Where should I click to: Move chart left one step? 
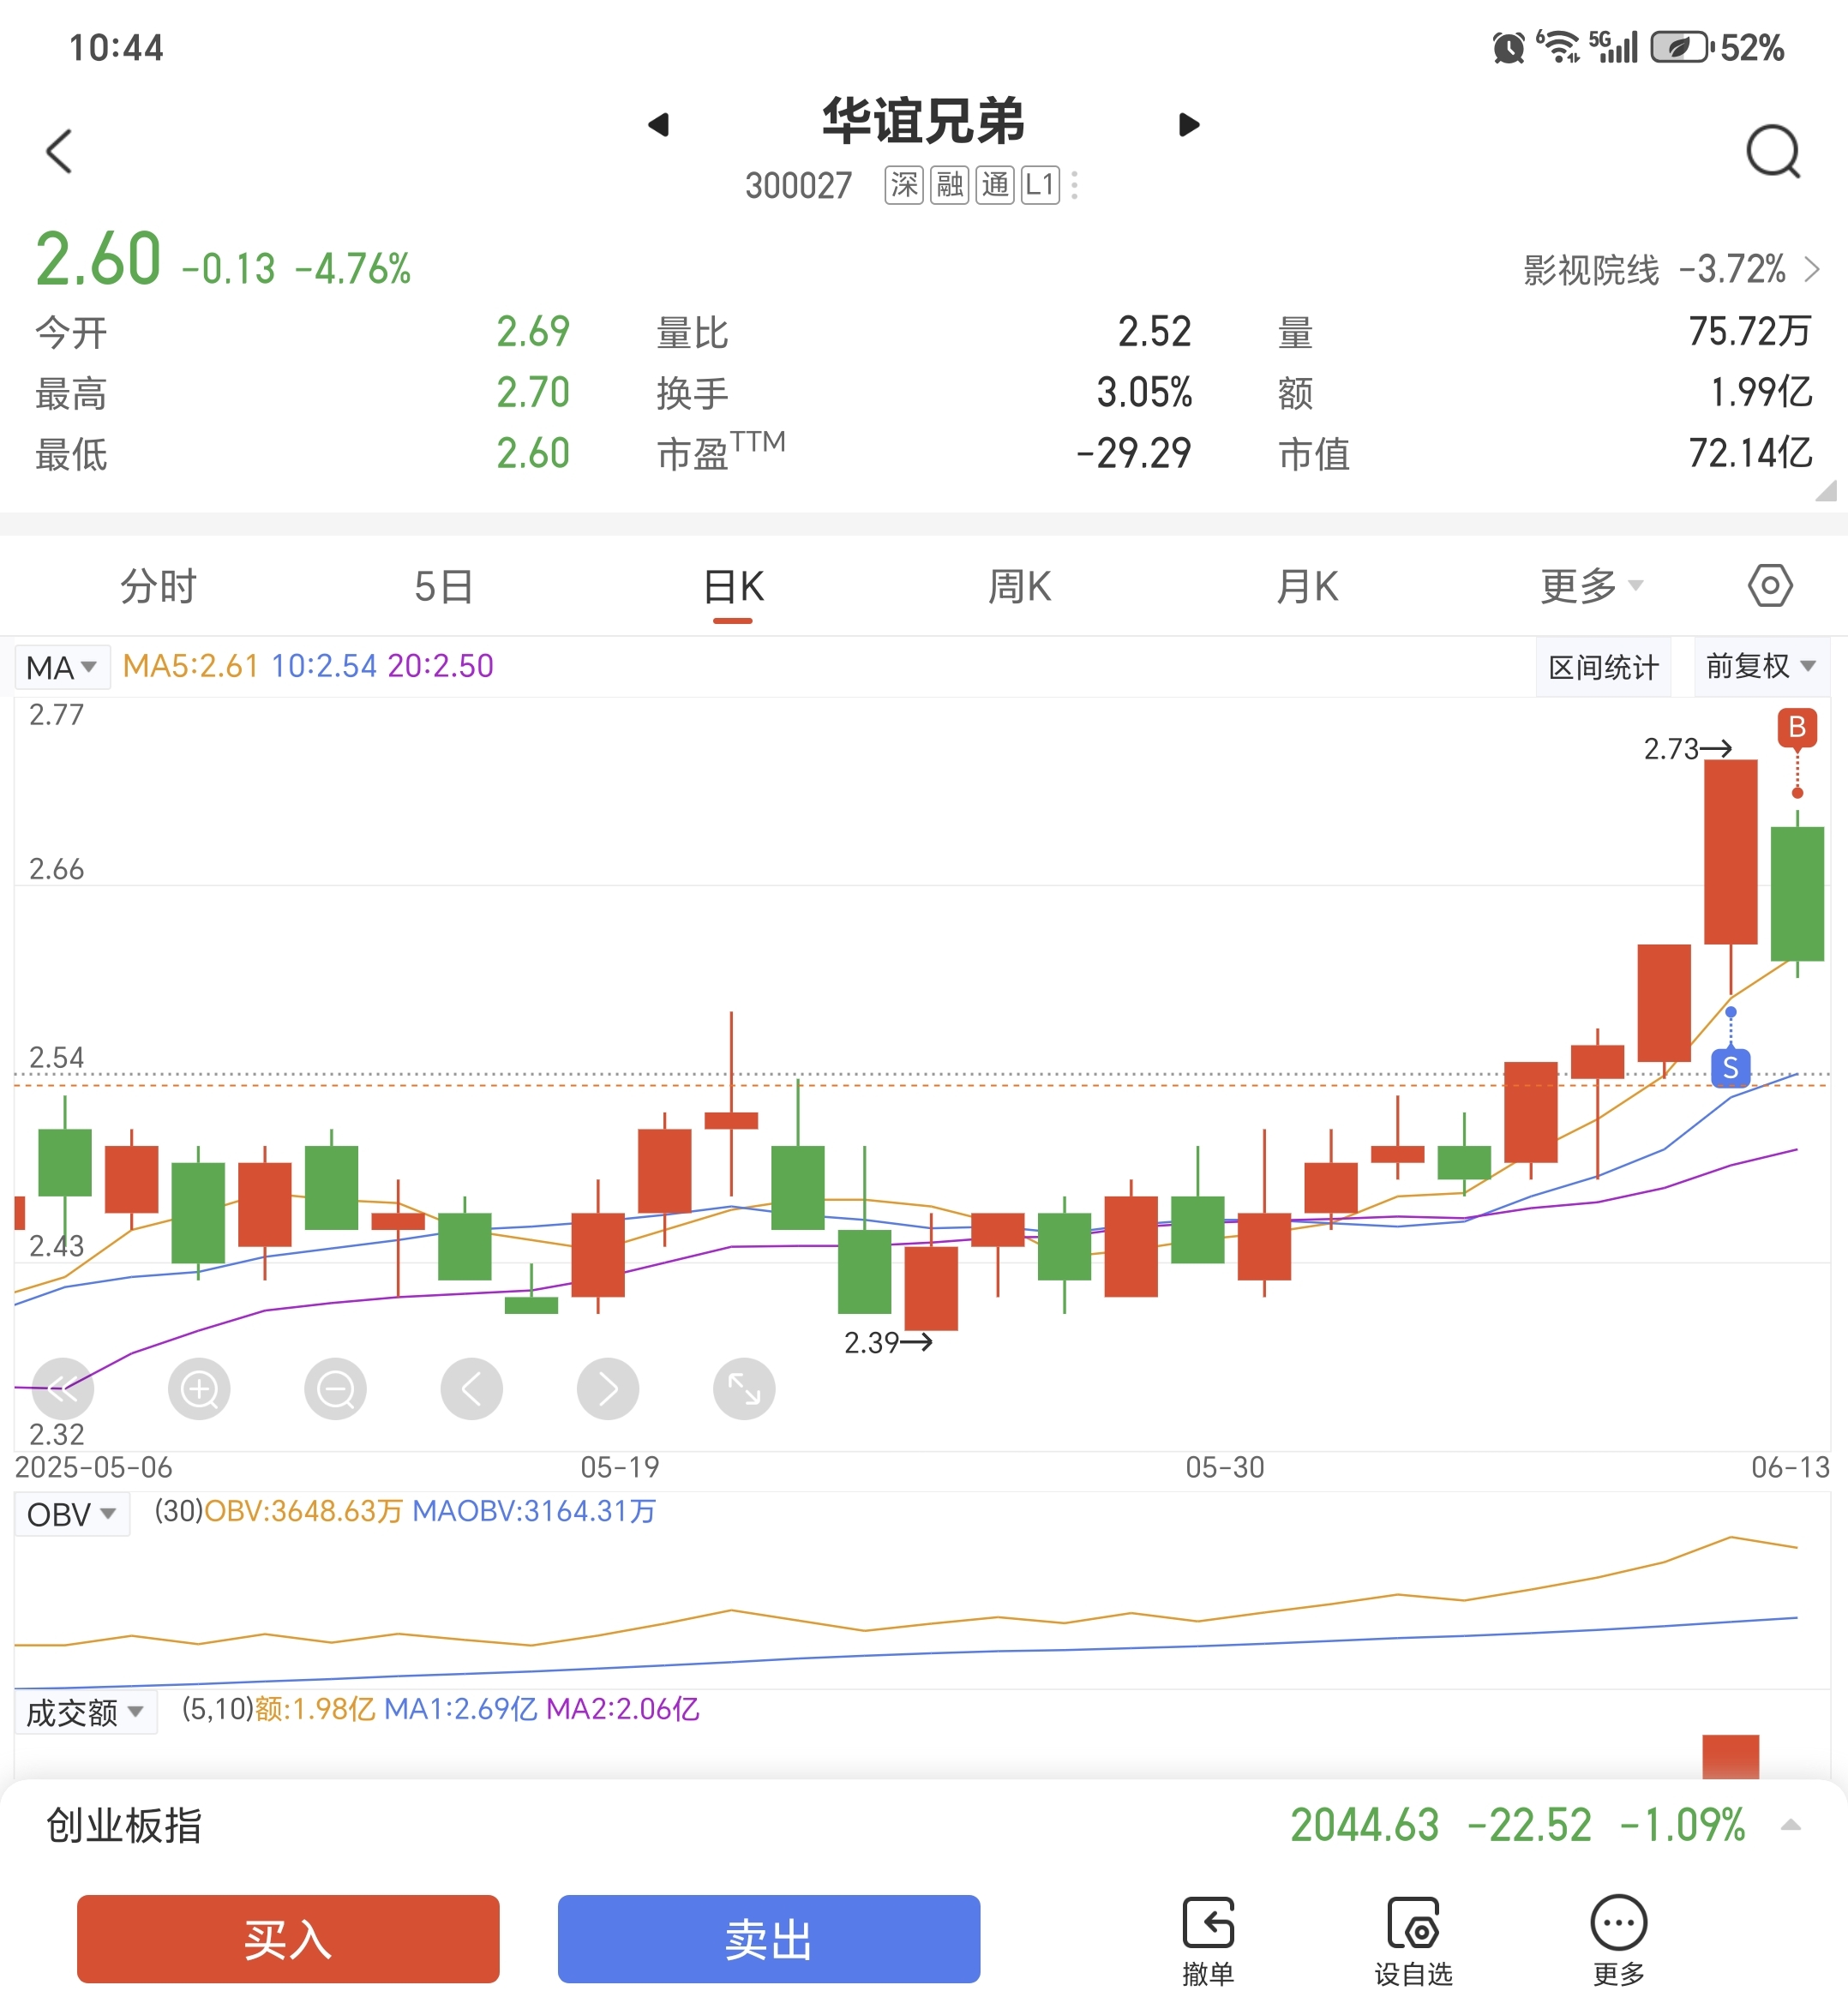[x=471, y=1388]
